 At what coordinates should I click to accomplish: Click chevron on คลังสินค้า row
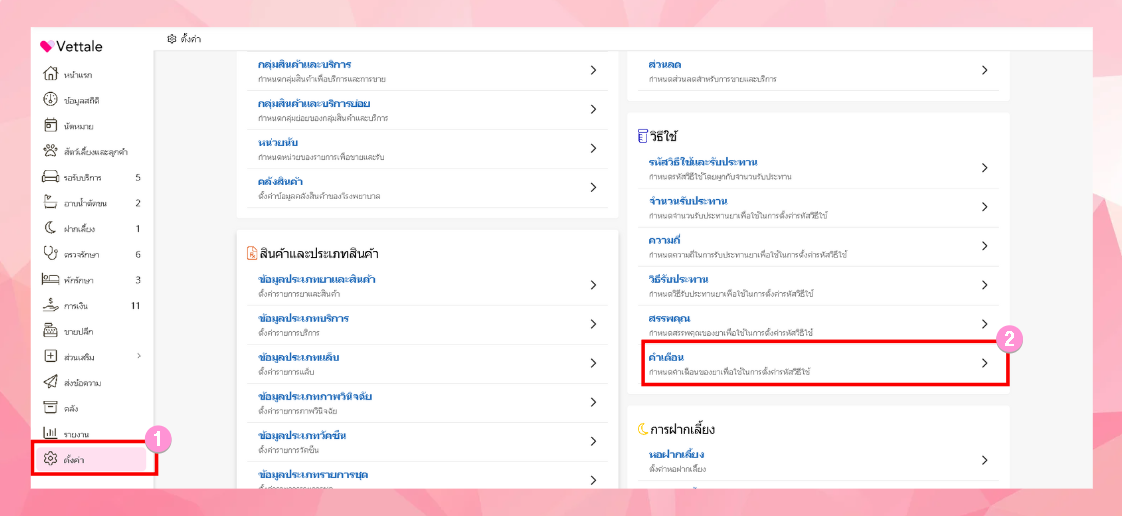pyautogui.click(x=593, y=187)
